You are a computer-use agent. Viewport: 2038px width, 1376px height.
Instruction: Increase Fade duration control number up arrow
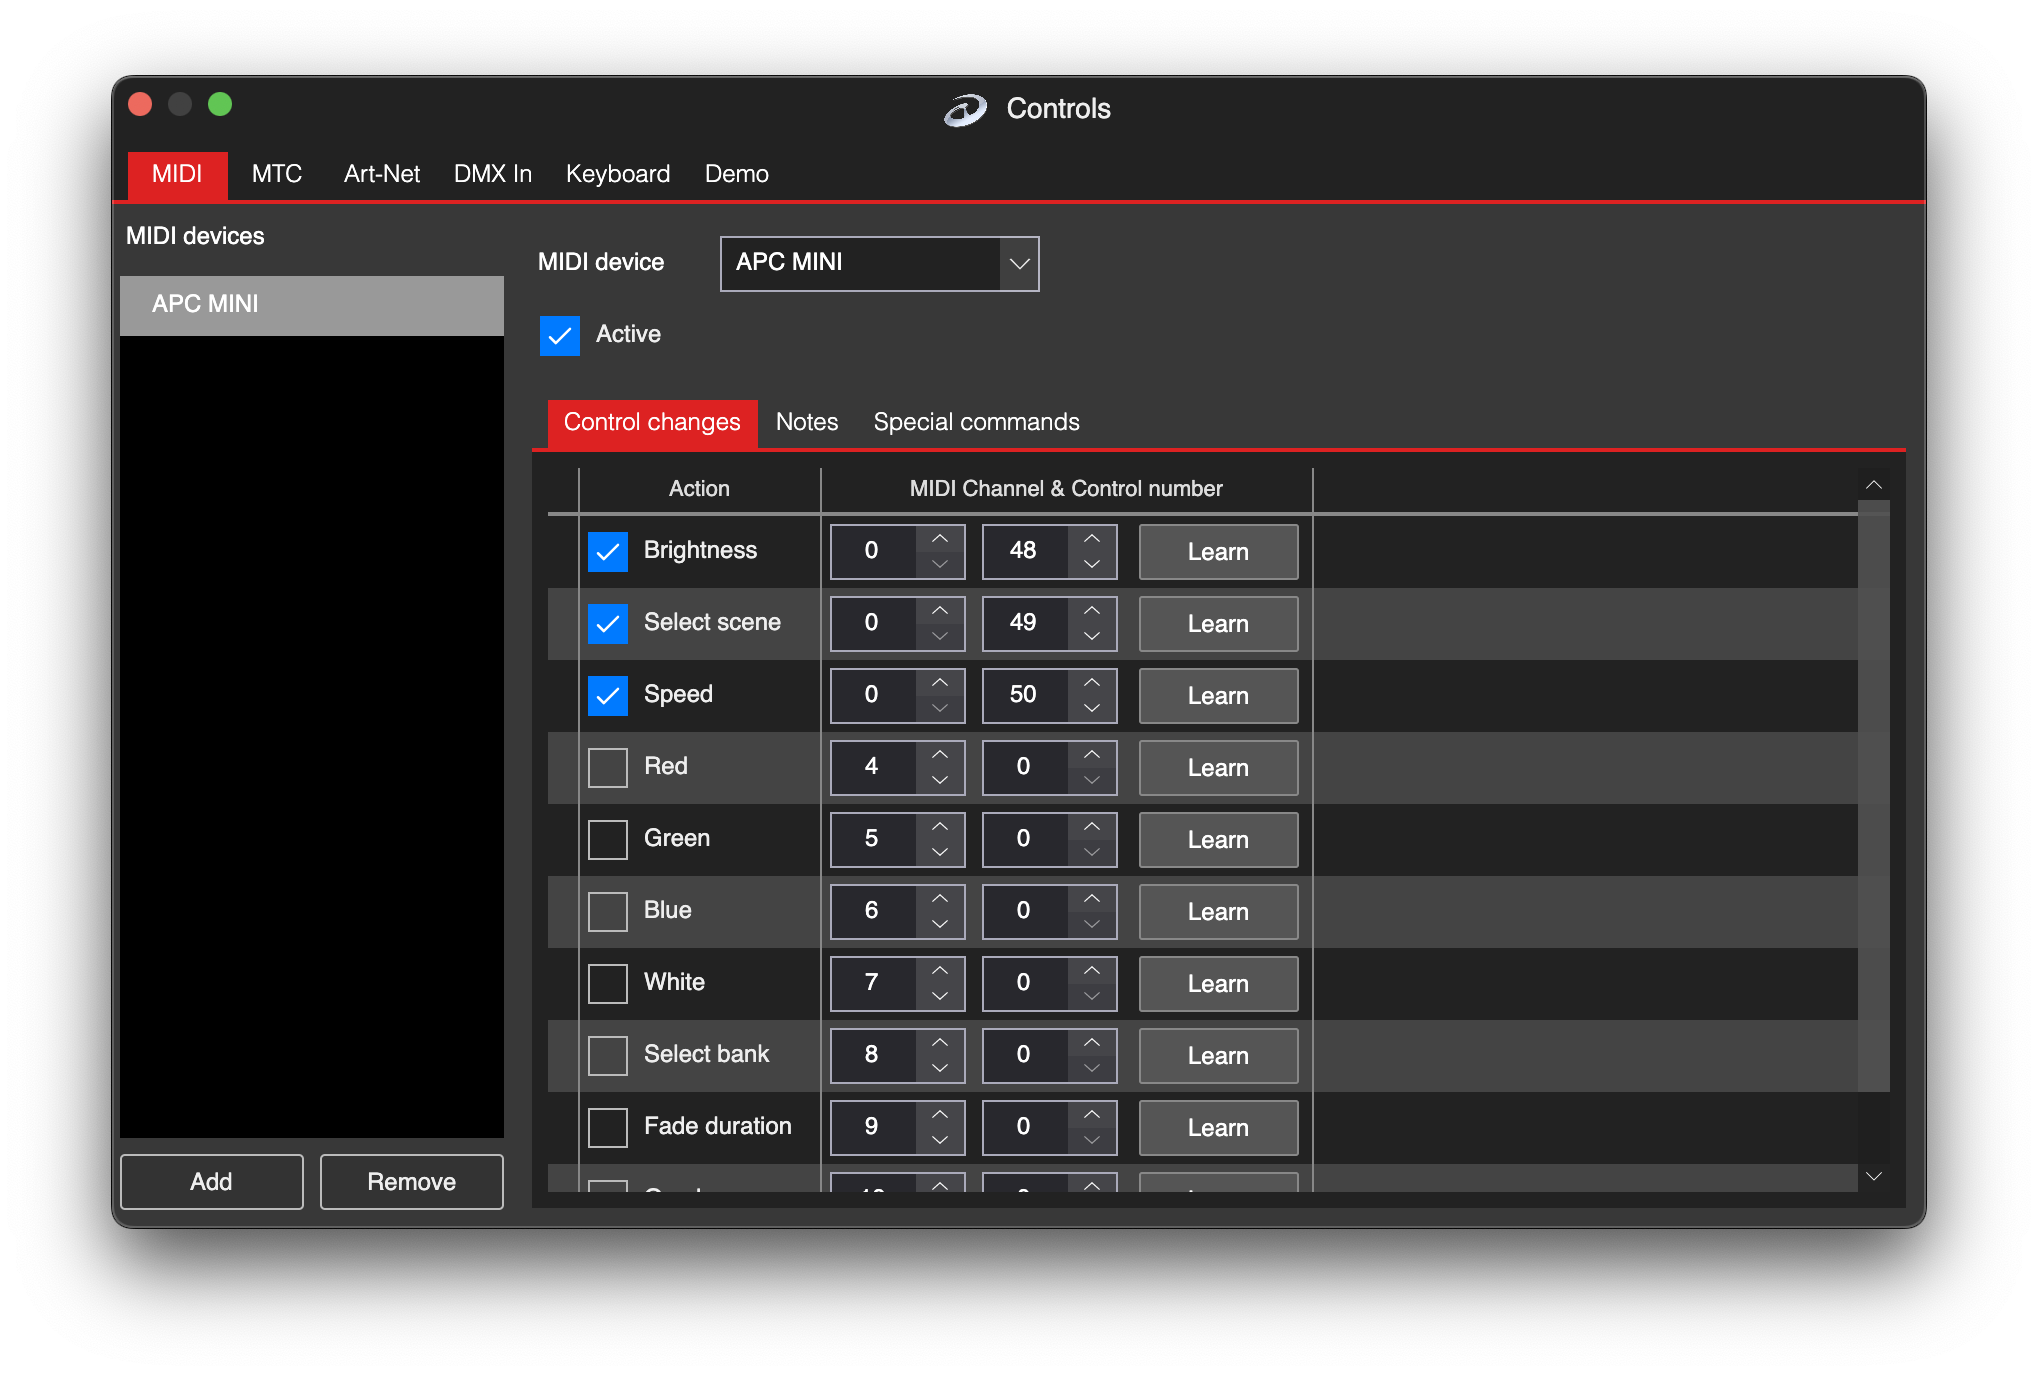click(1092, 1114)
